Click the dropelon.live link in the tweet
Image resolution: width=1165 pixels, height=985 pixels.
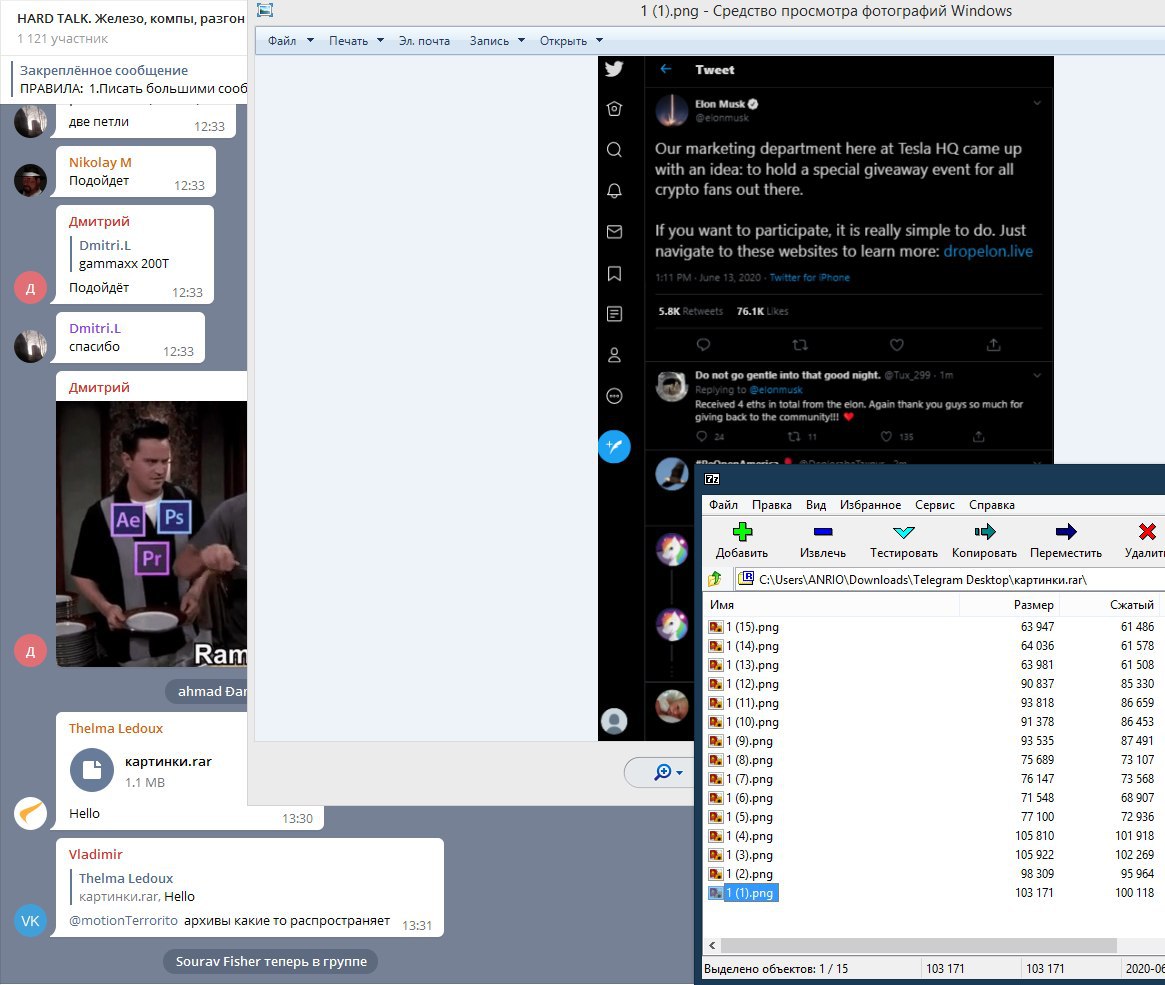tap(987, 251)
